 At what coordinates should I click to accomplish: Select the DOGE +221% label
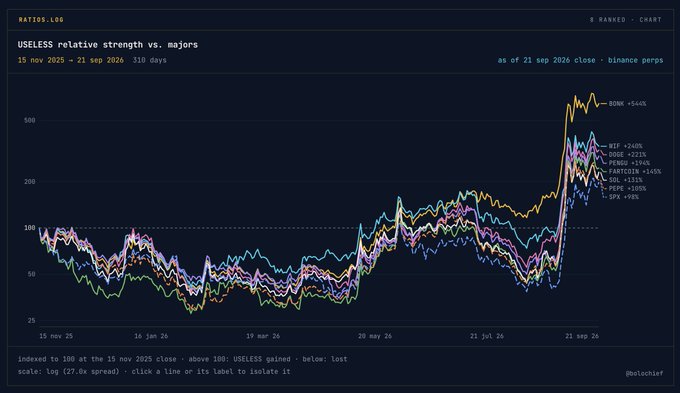pyautogui.click(x=627, y=154)
